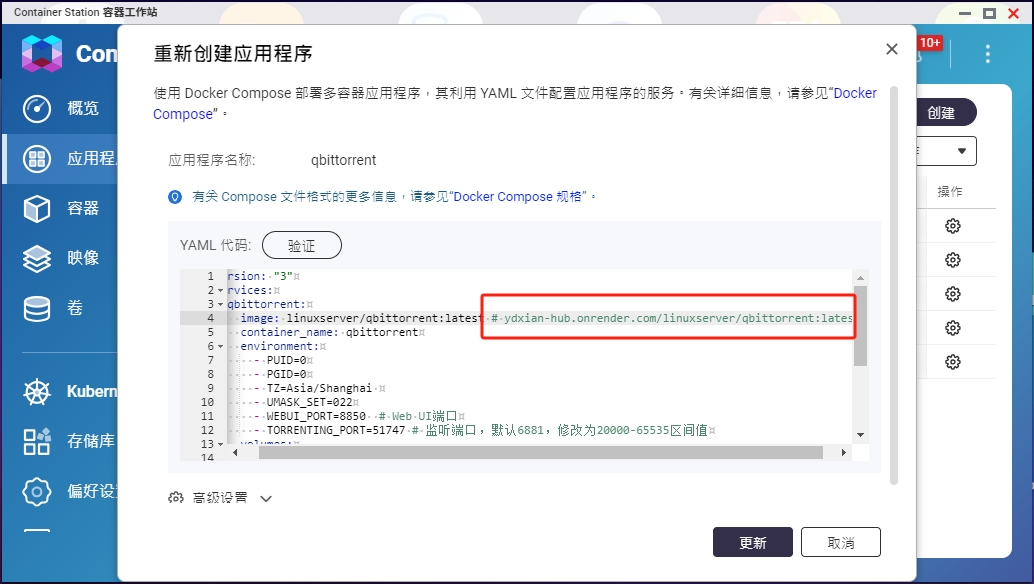Click the PUID=0 line in editor
1034x584 pixels.
(286, 361)
